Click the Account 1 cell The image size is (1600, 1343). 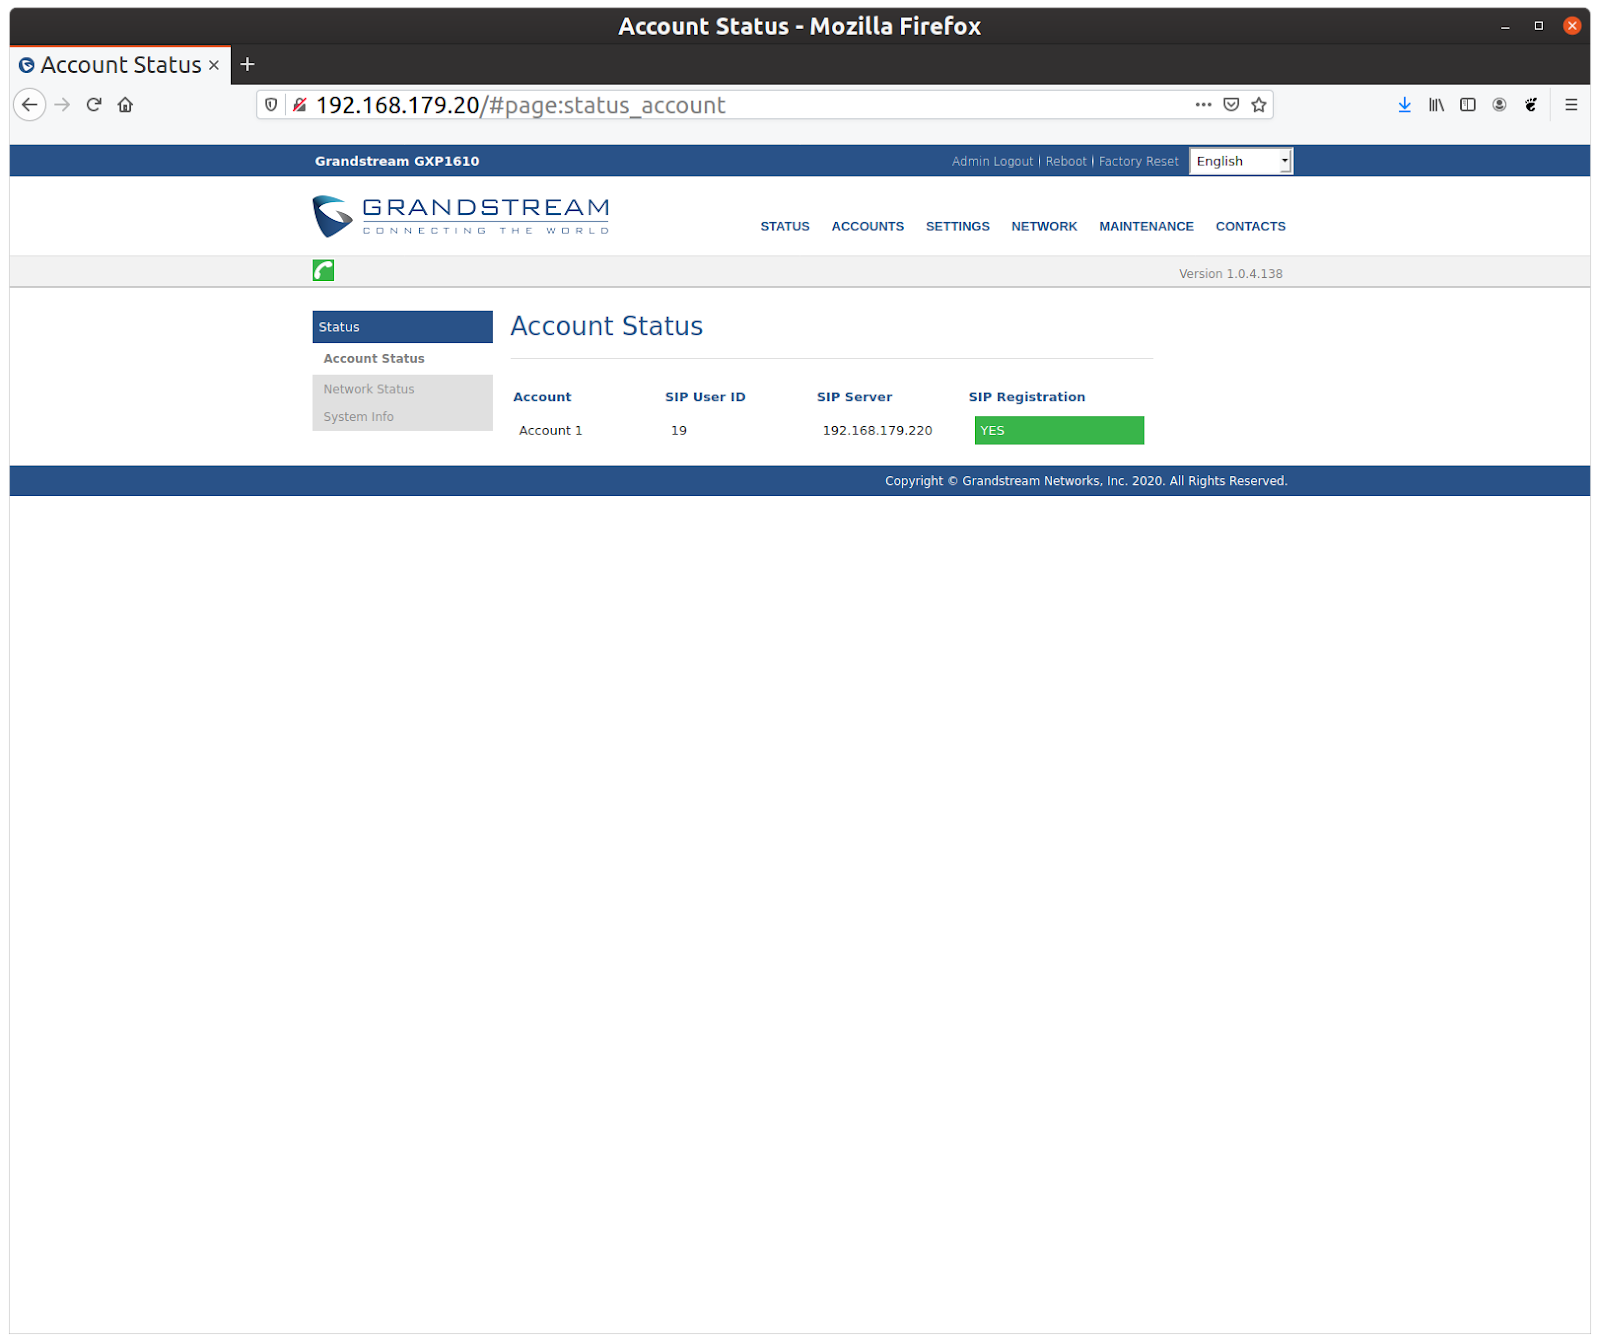click(x=550, y=431)
